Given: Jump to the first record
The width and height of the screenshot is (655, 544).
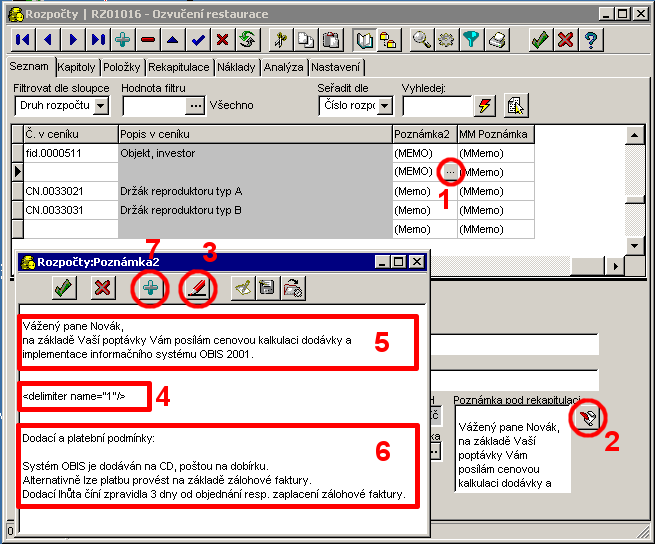Looking at the screenshot, I should [22, 40].
